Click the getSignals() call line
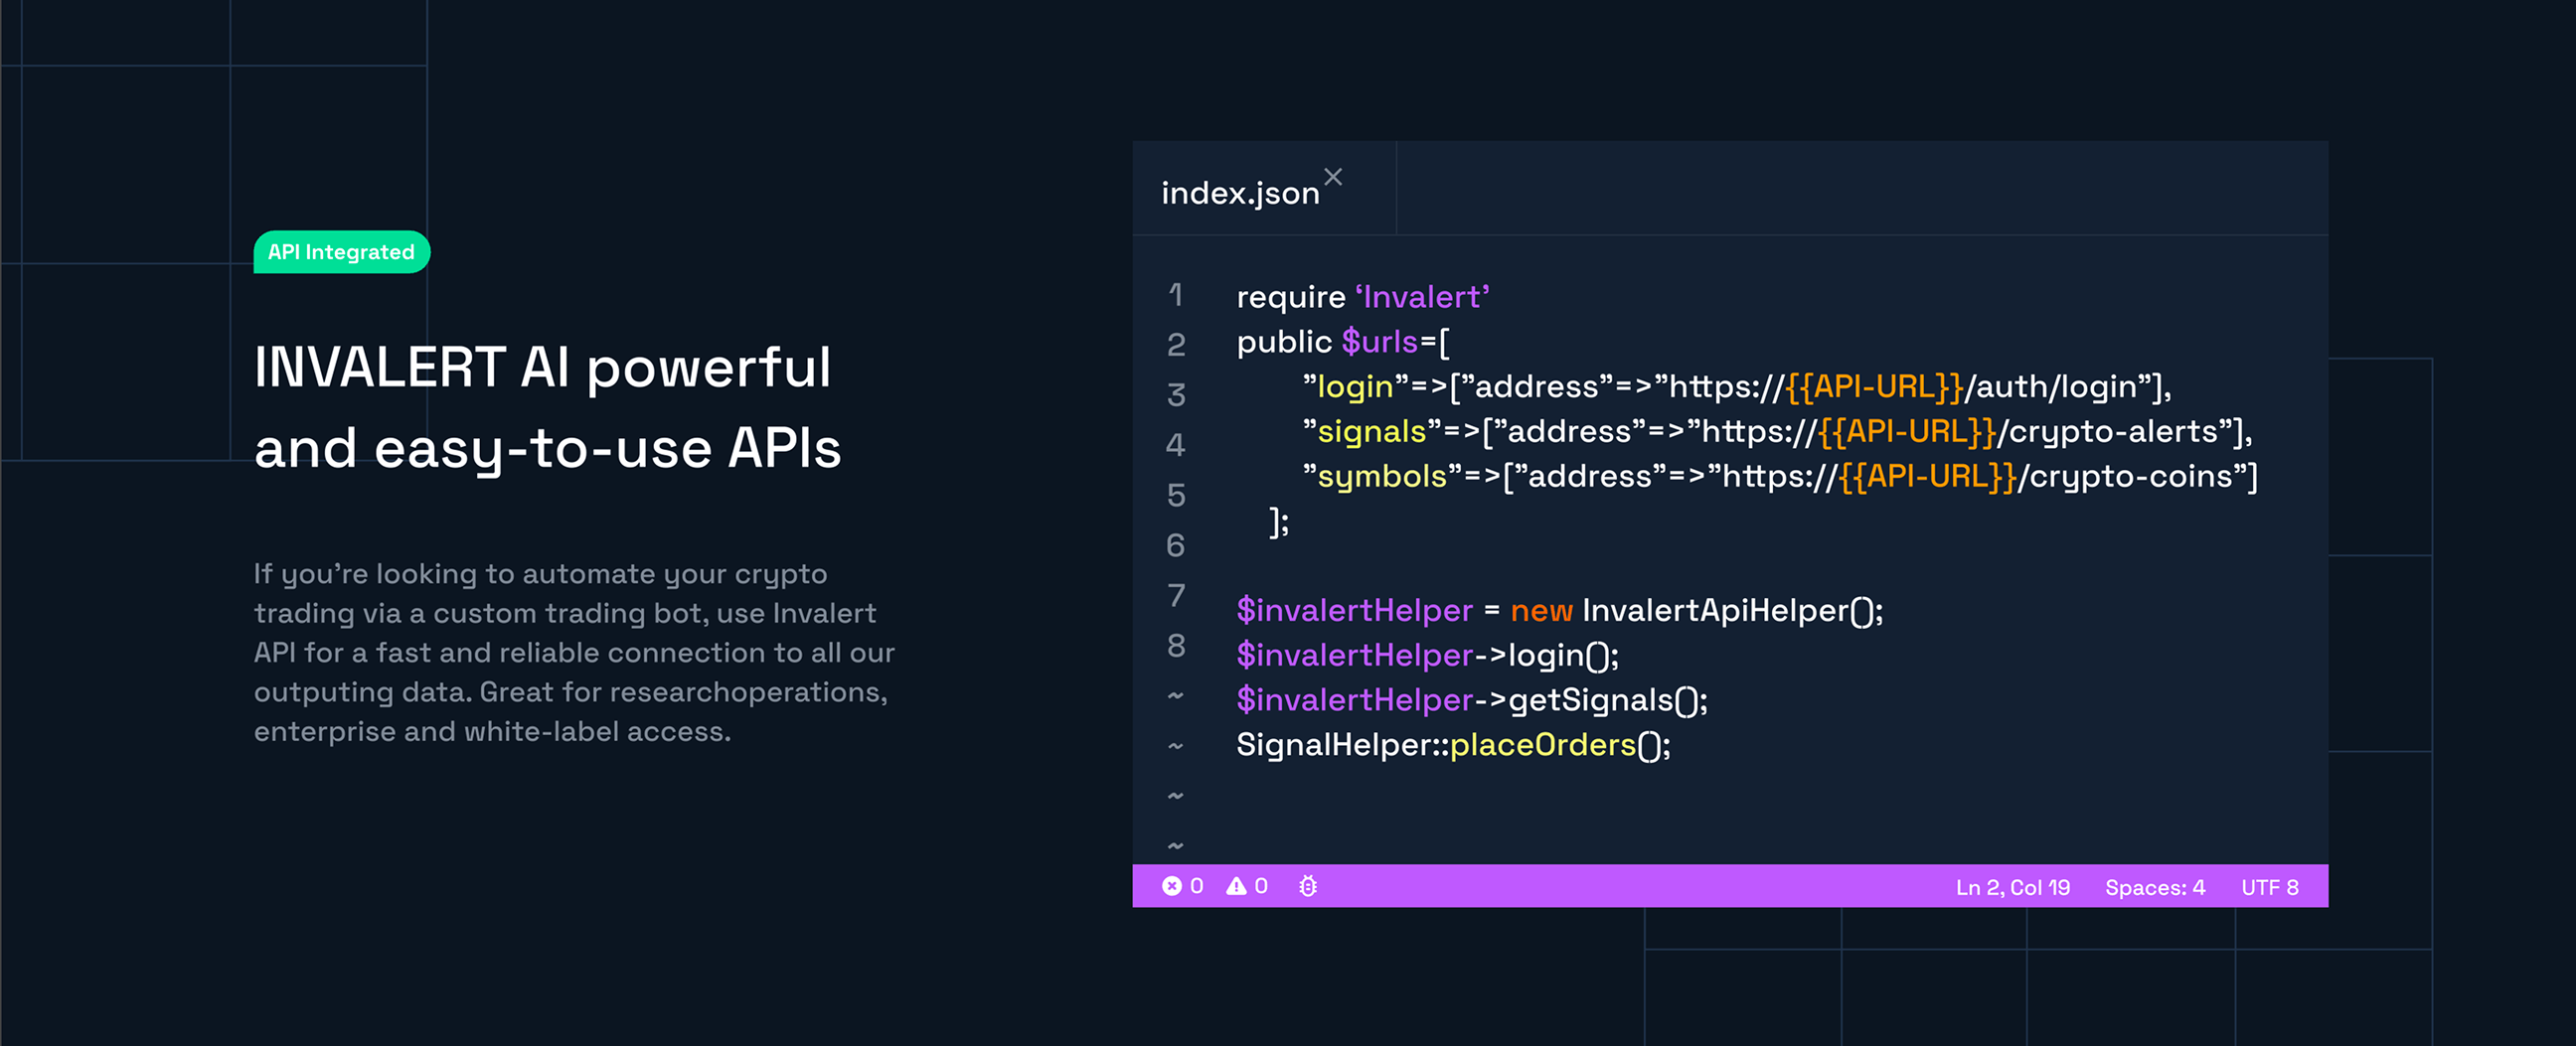Image resolution: width=2576 pixels, height=1046 pixels. (1472, 700)
